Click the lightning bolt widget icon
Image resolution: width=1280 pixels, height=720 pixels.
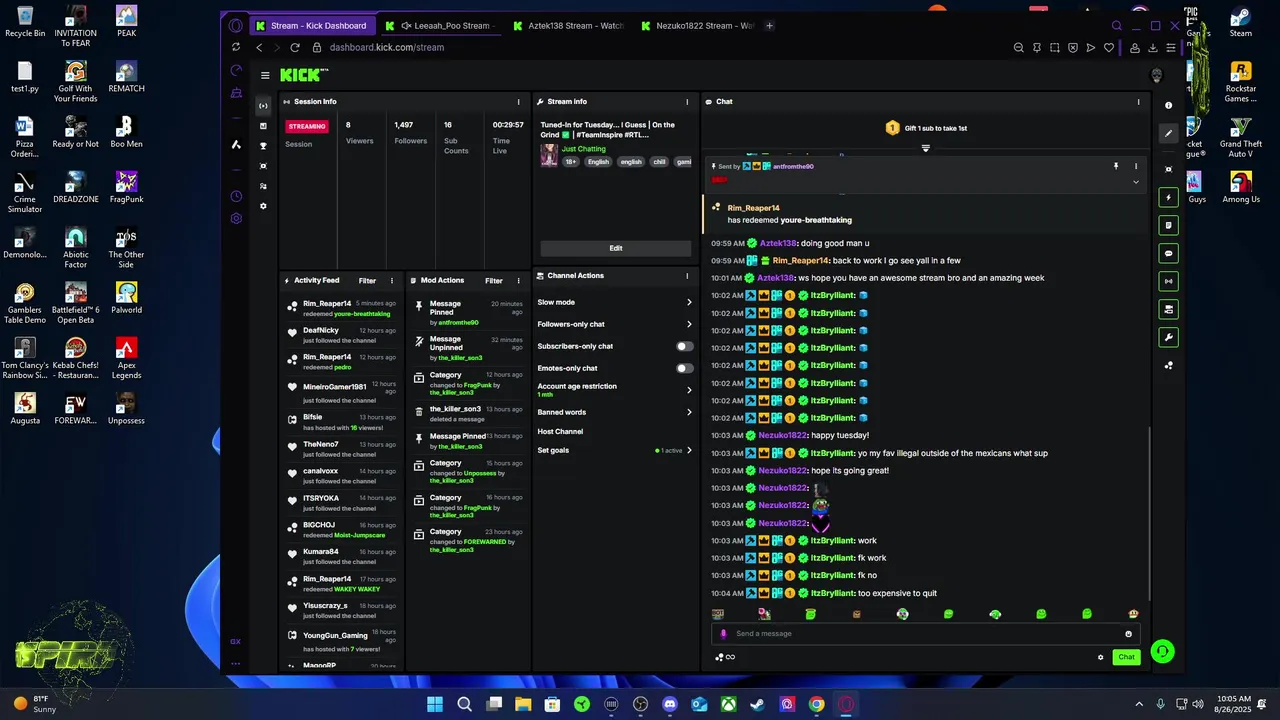(1168, 197)
